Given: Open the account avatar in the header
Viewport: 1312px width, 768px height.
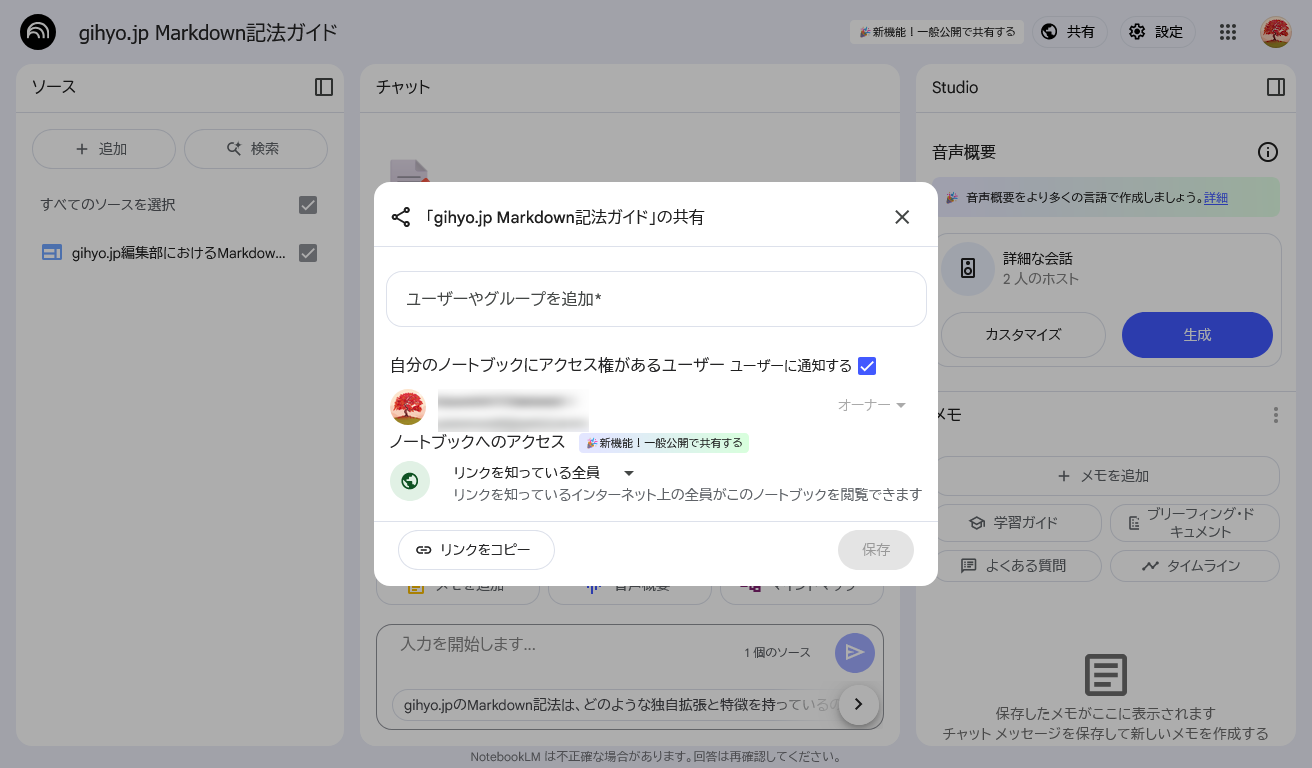Looking at the screenshot, I should tap(1276, 32).
